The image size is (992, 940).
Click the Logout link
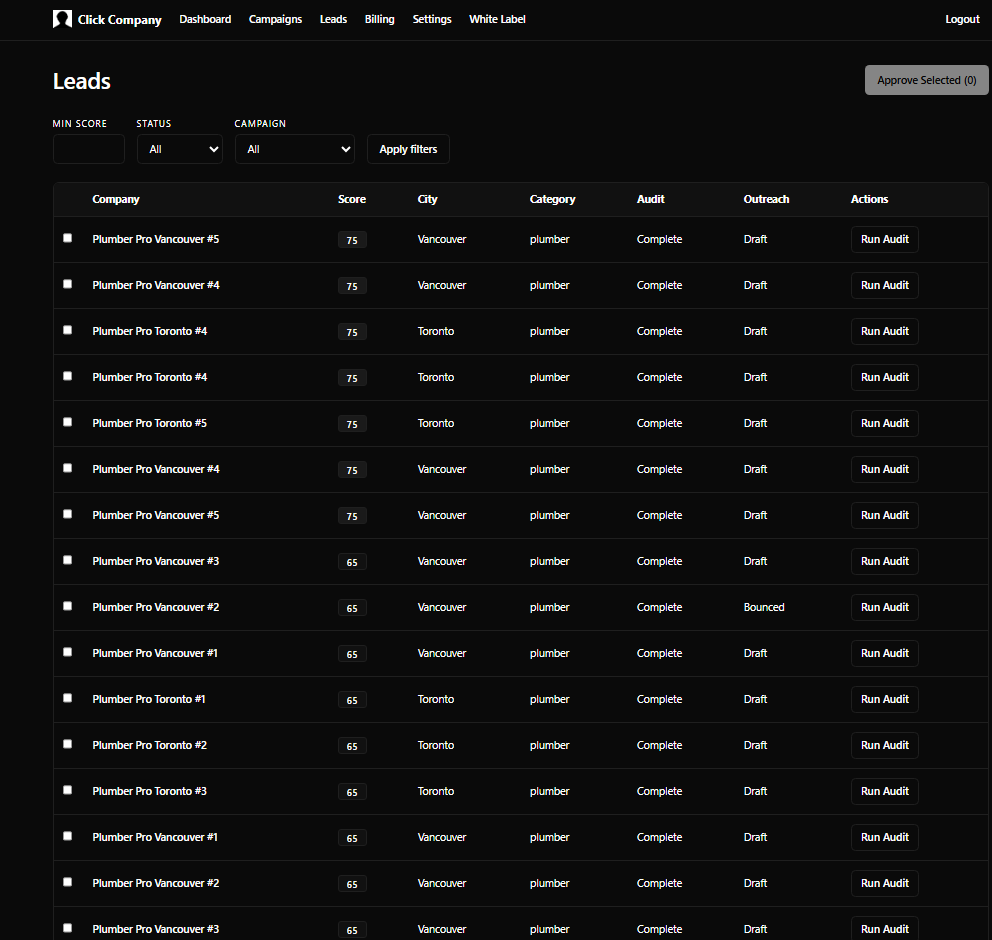pos(962,19)
